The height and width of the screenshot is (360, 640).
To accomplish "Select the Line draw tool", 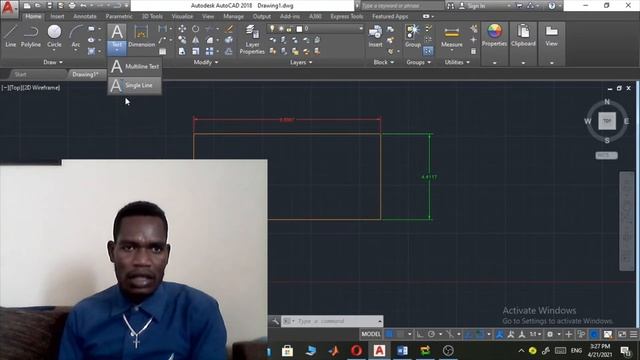I will point(10,36).
